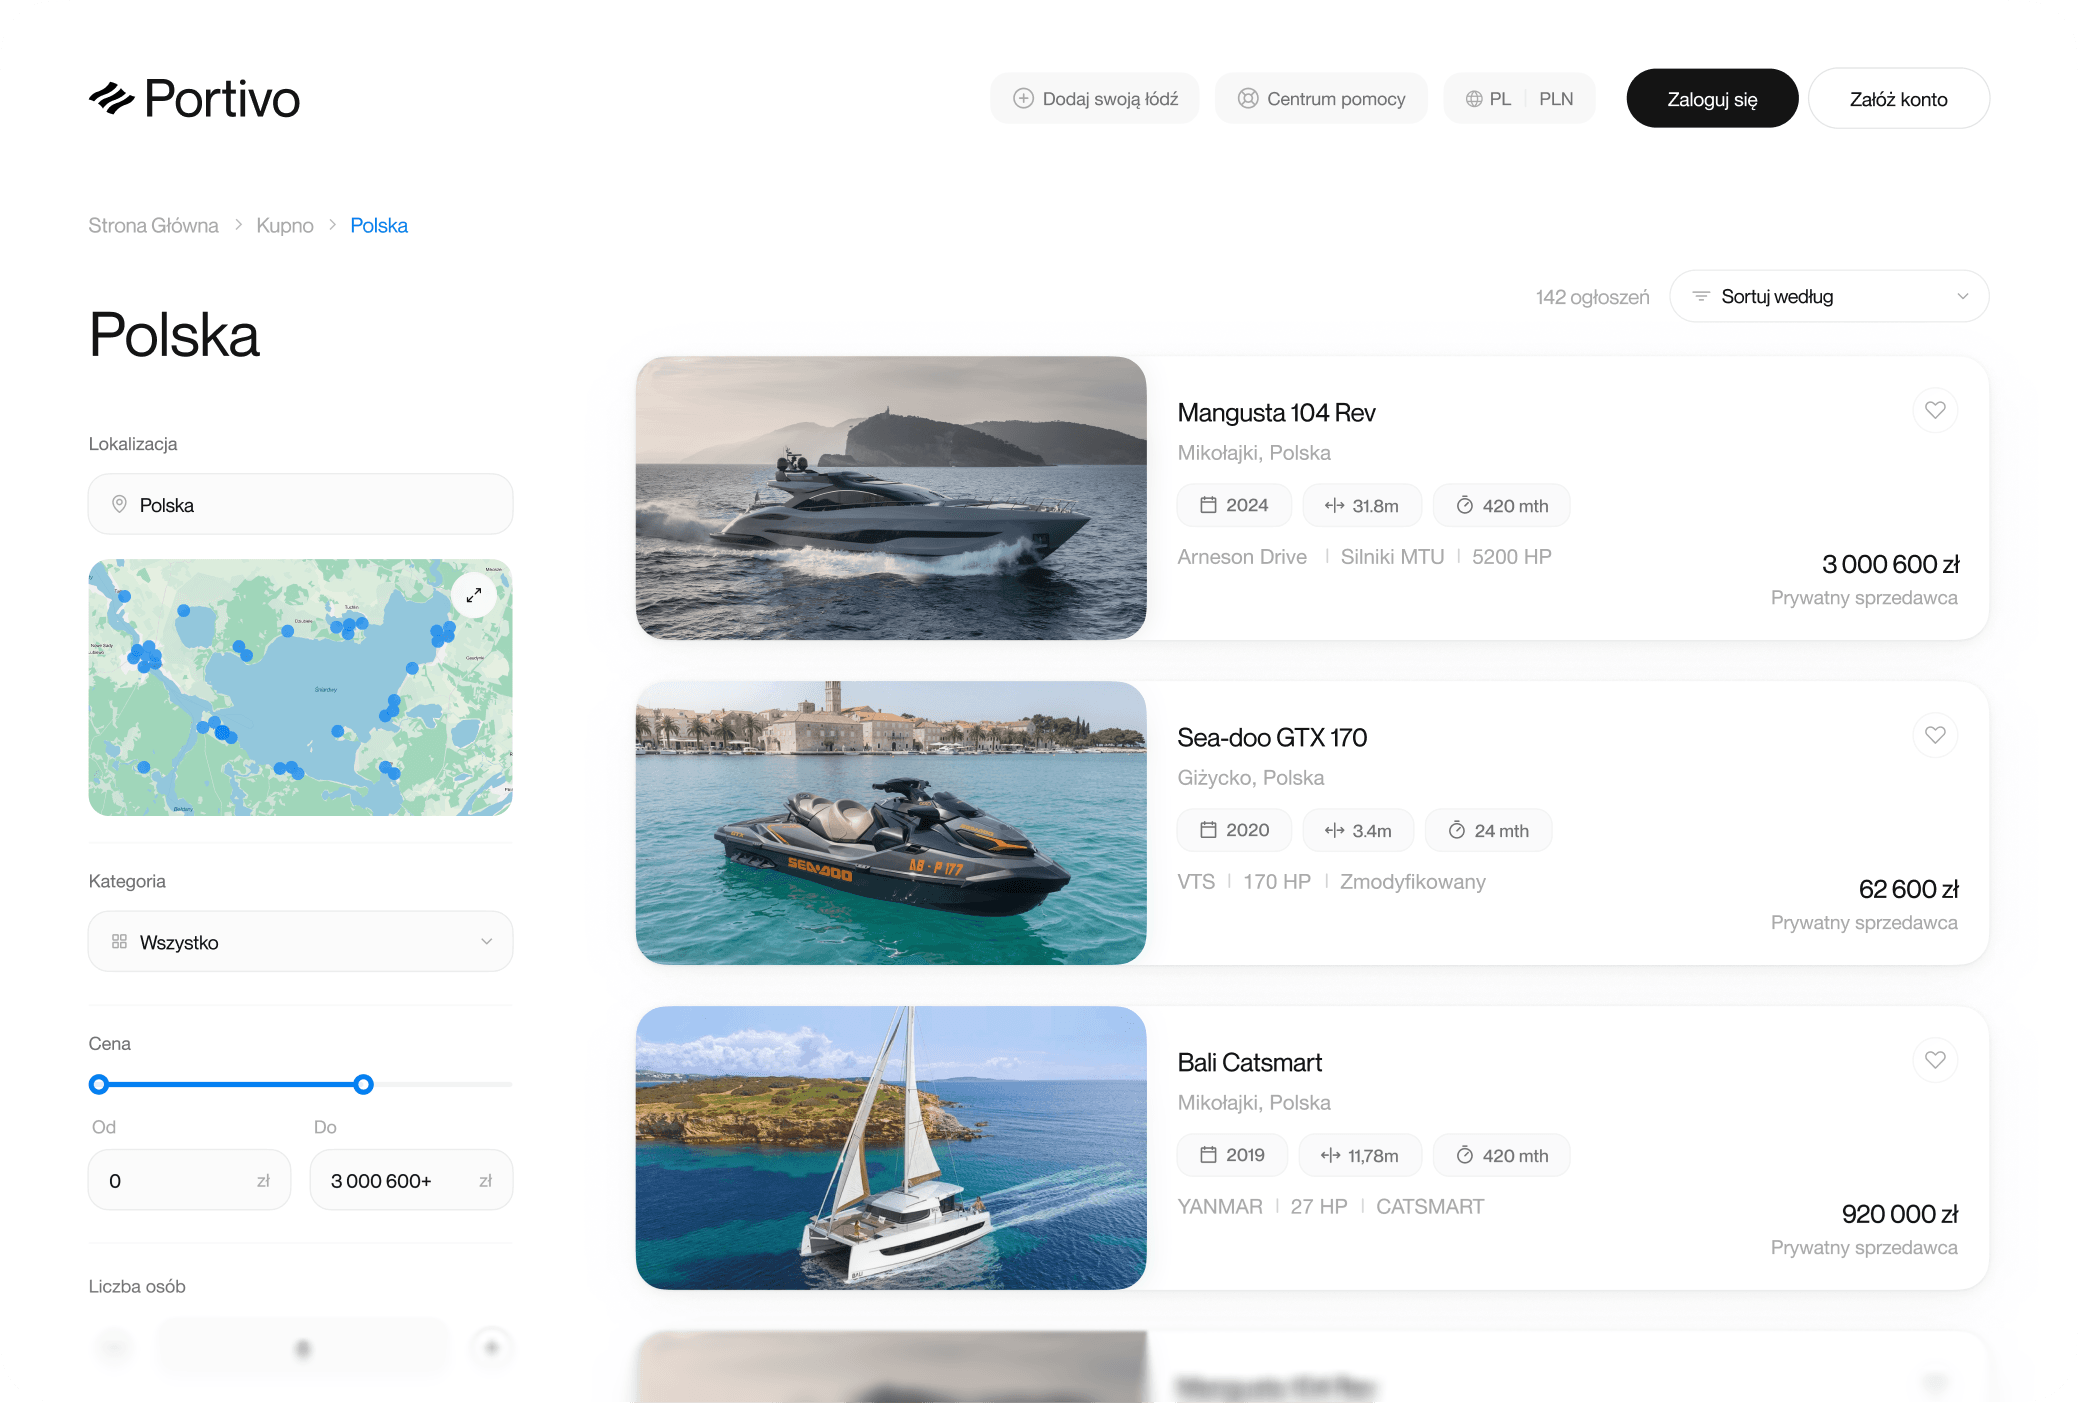Favorite the Mangusta 104 Rev listing
The height and width of the screenshot is (1403, 2078).
1935,410
